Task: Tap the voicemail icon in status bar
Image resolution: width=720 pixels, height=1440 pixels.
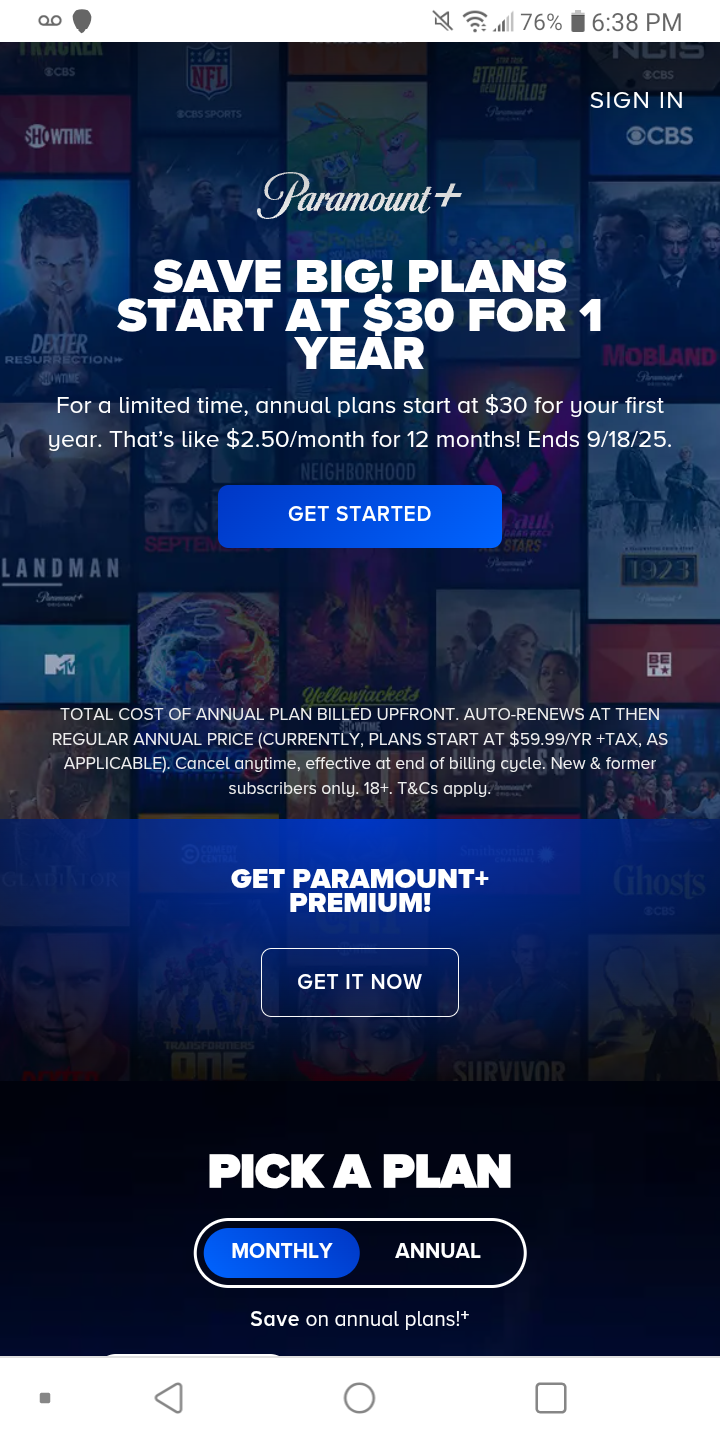Action: (x=50, y=21)
